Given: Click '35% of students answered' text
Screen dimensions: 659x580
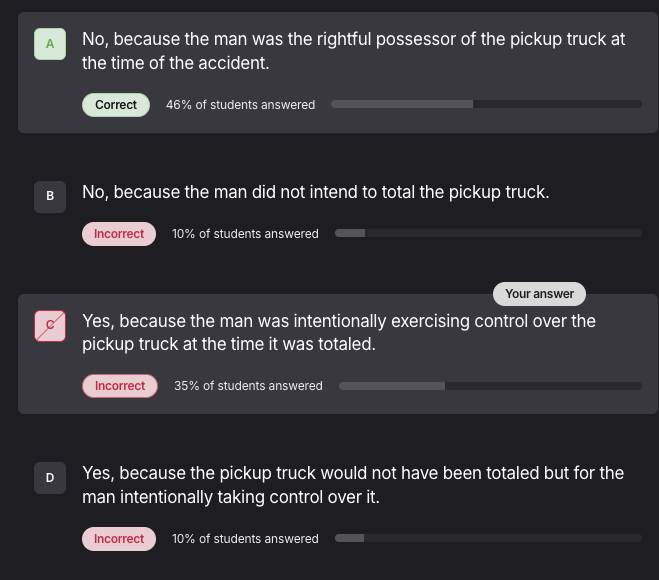Looking at the screenshot, I should (248, 386).
